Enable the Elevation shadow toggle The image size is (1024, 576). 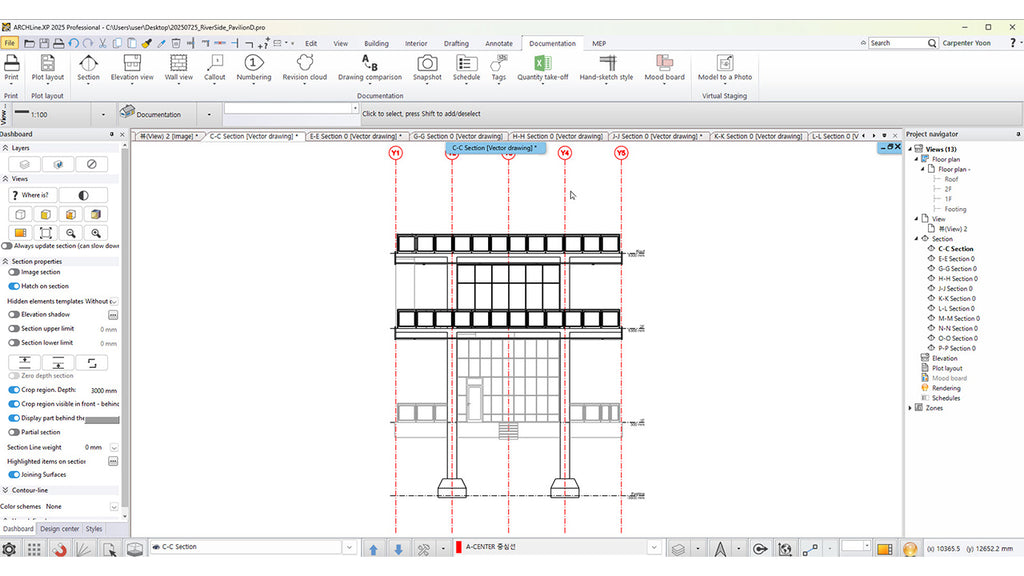click(14, 315)
